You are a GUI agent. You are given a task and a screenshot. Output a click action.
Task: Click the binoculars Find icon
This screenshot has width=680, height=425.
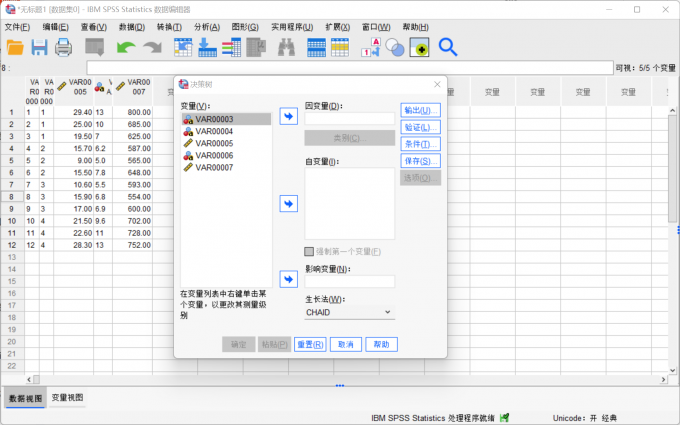point(286,47)
